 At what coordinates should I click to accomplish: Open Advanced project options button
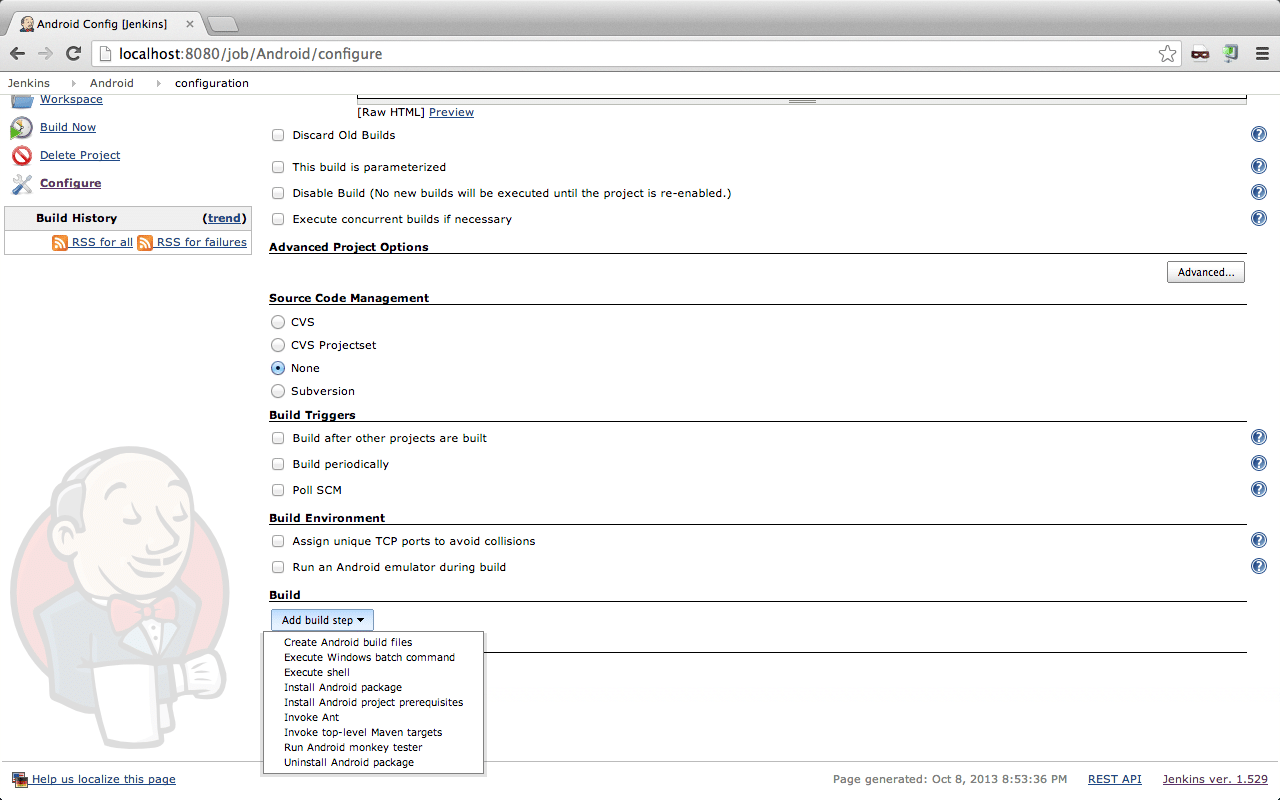1205,272
